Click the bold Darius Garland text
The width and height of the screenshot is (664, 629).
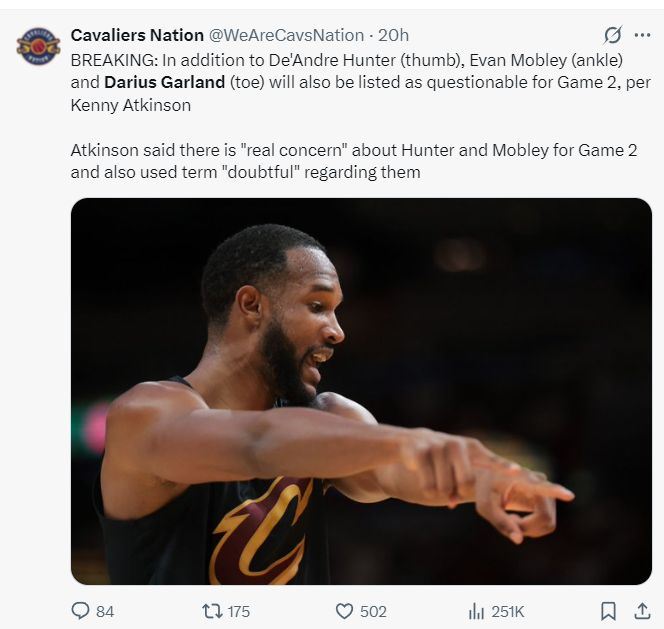[164, 81]
